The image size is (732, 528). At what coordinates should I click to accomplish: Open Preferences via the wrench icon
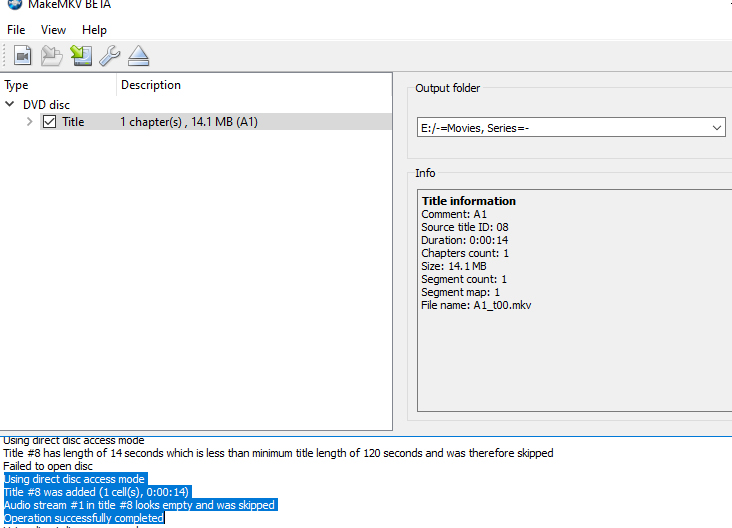point(110,56)
